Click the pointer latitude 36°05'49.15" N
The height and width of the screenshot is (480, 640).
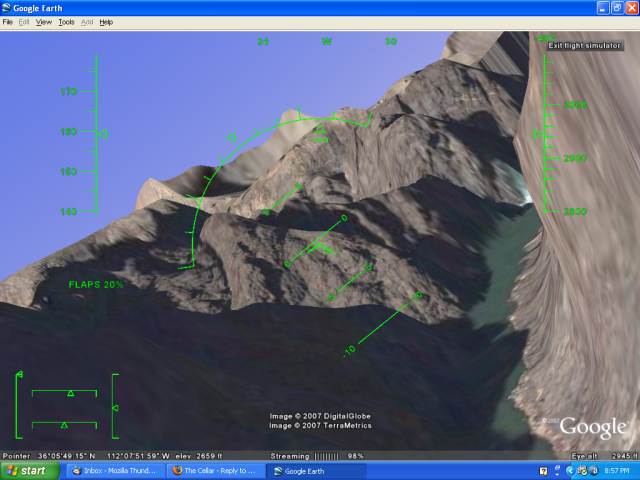coord(67,456)
